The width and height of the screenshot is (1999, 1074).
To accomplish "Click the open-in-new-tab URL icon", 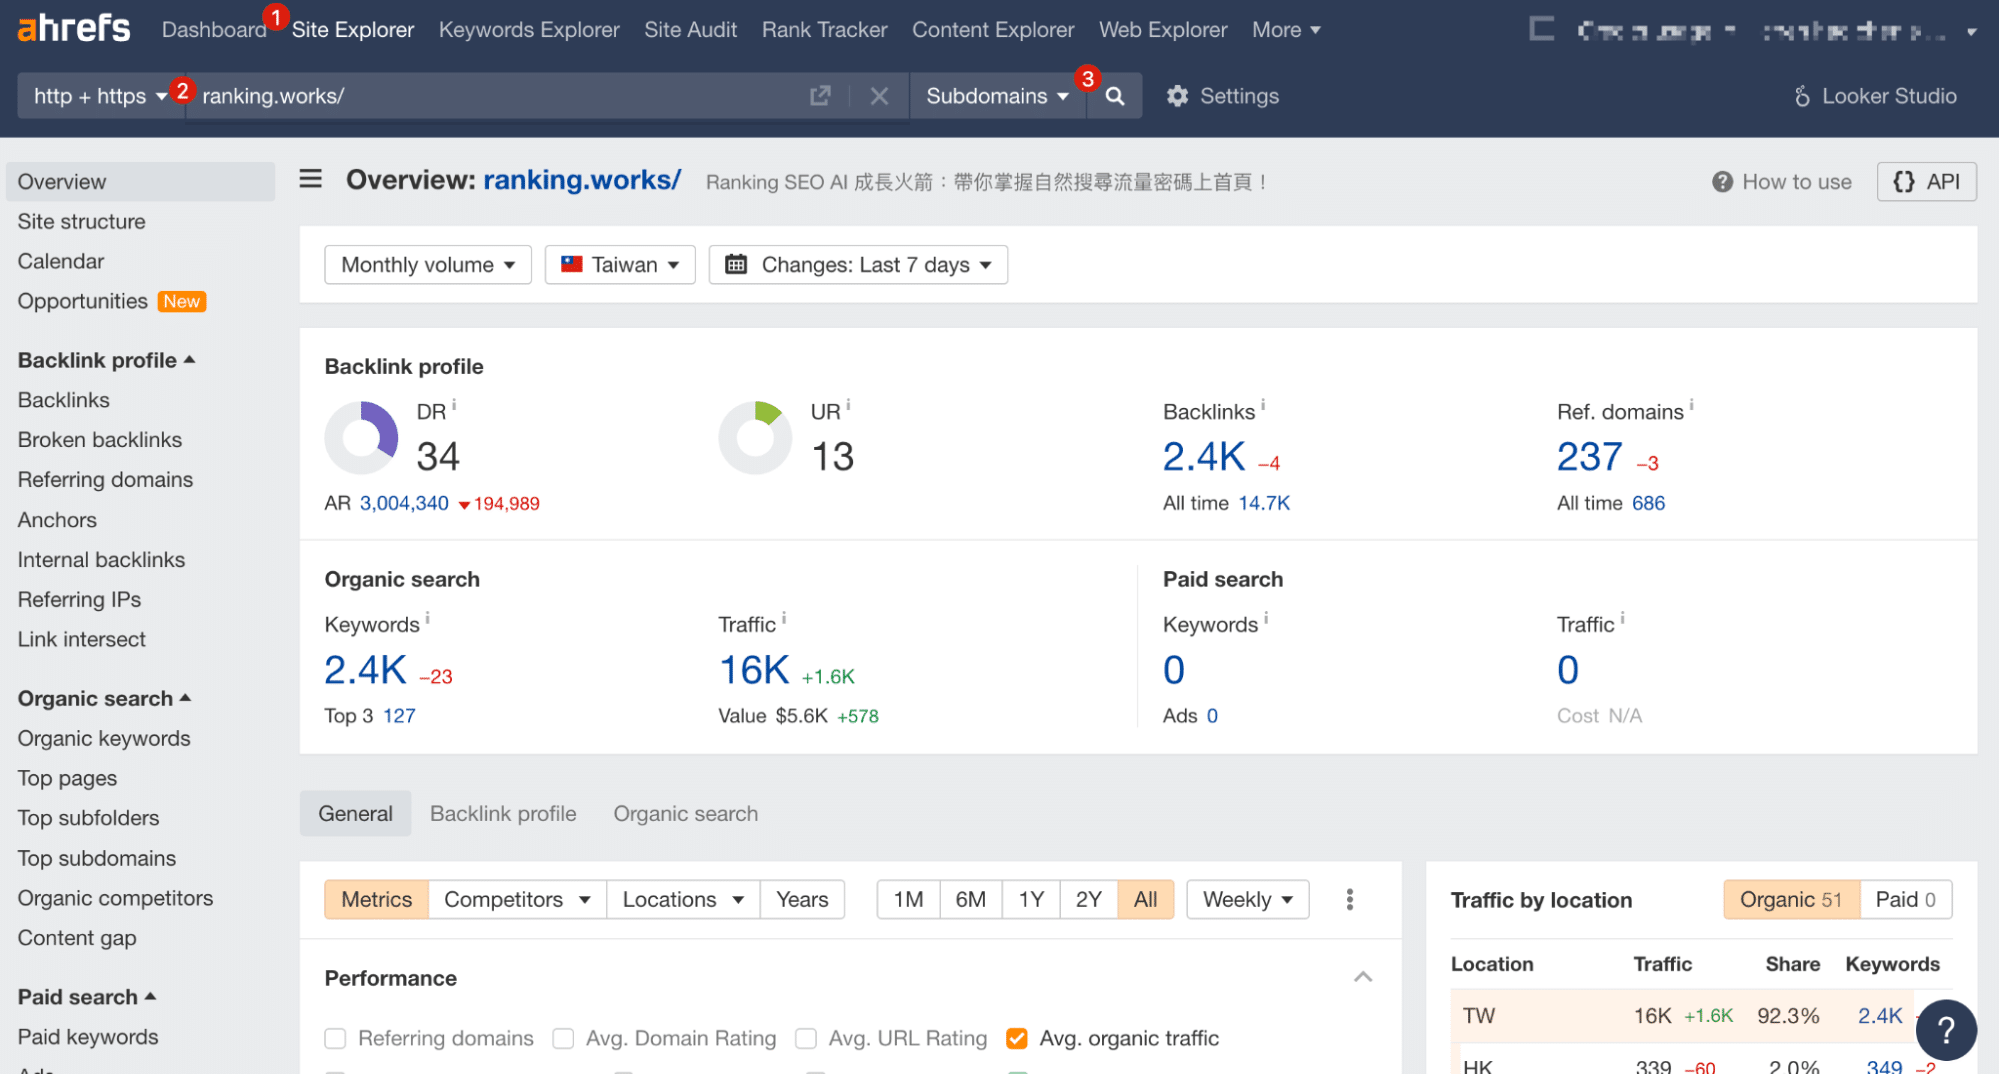I will click(820, 96).
